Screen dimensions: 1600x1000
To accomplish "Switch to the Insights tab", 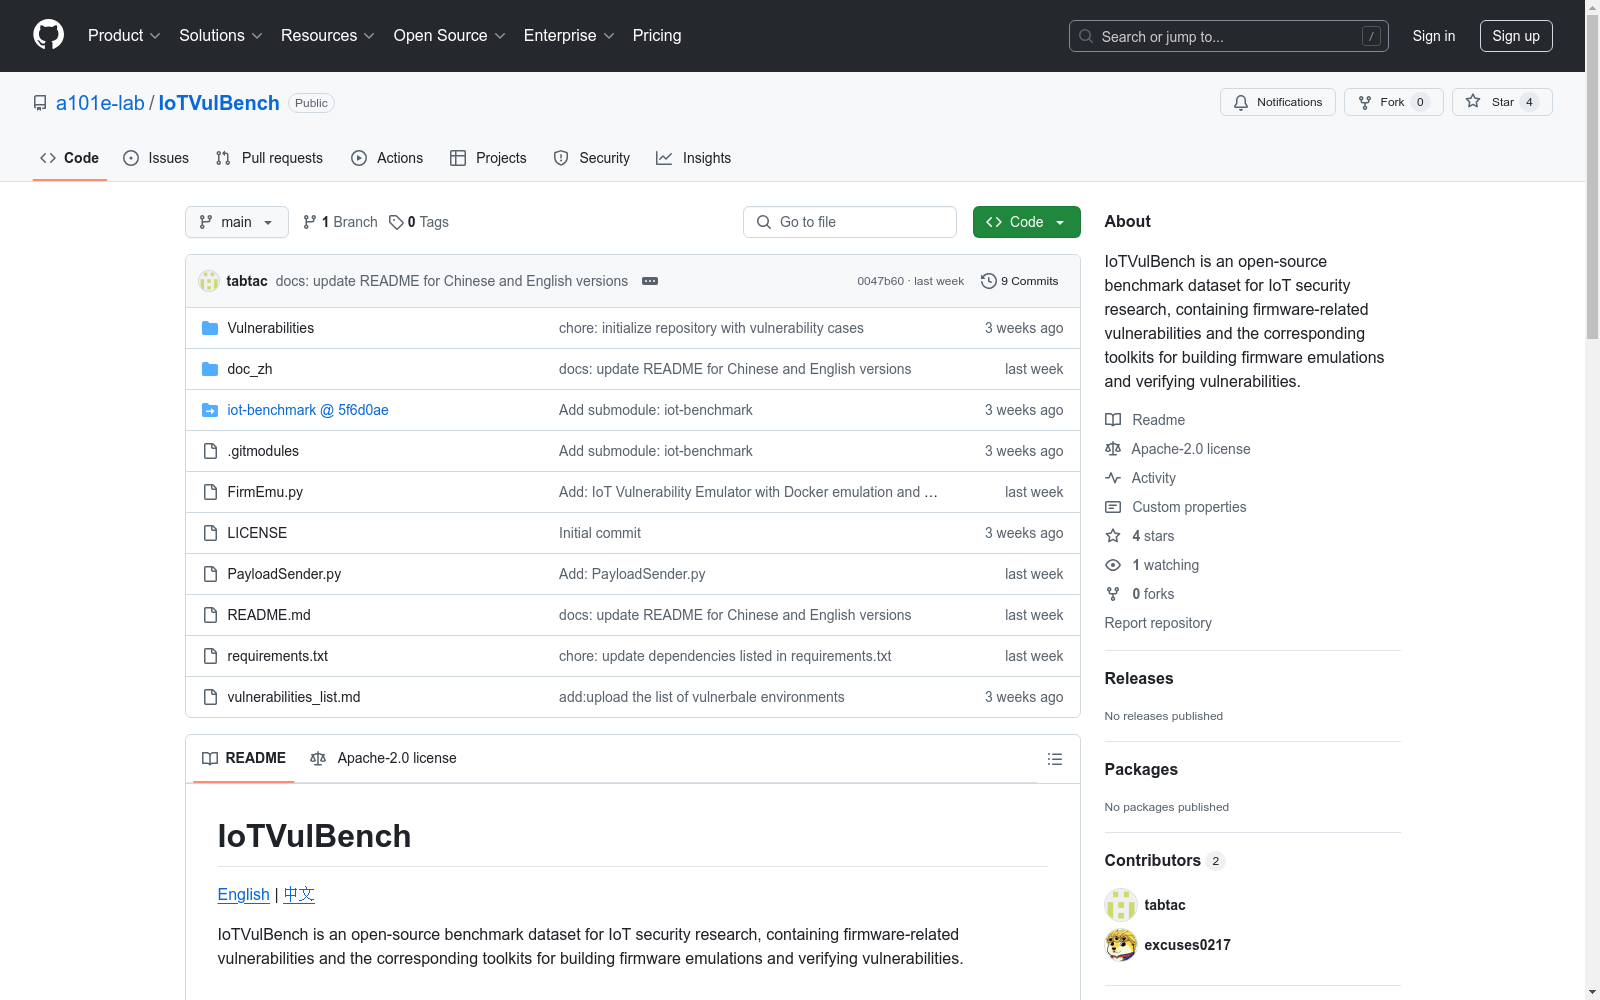I will click(x=693, y=158).
